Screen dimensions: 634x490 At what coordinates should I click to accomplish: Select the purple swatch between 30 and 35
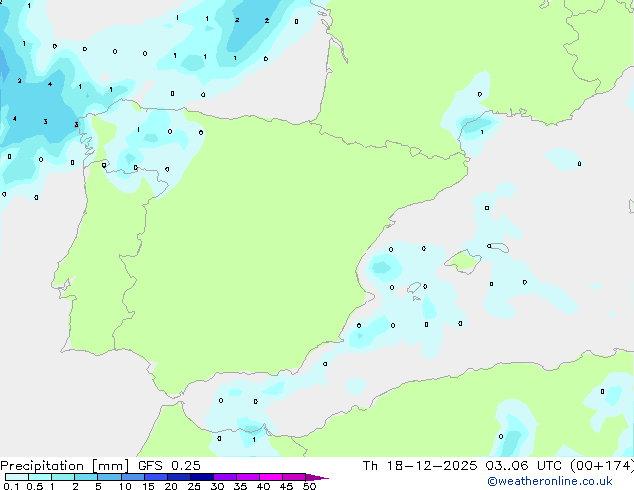coord(224,477)
